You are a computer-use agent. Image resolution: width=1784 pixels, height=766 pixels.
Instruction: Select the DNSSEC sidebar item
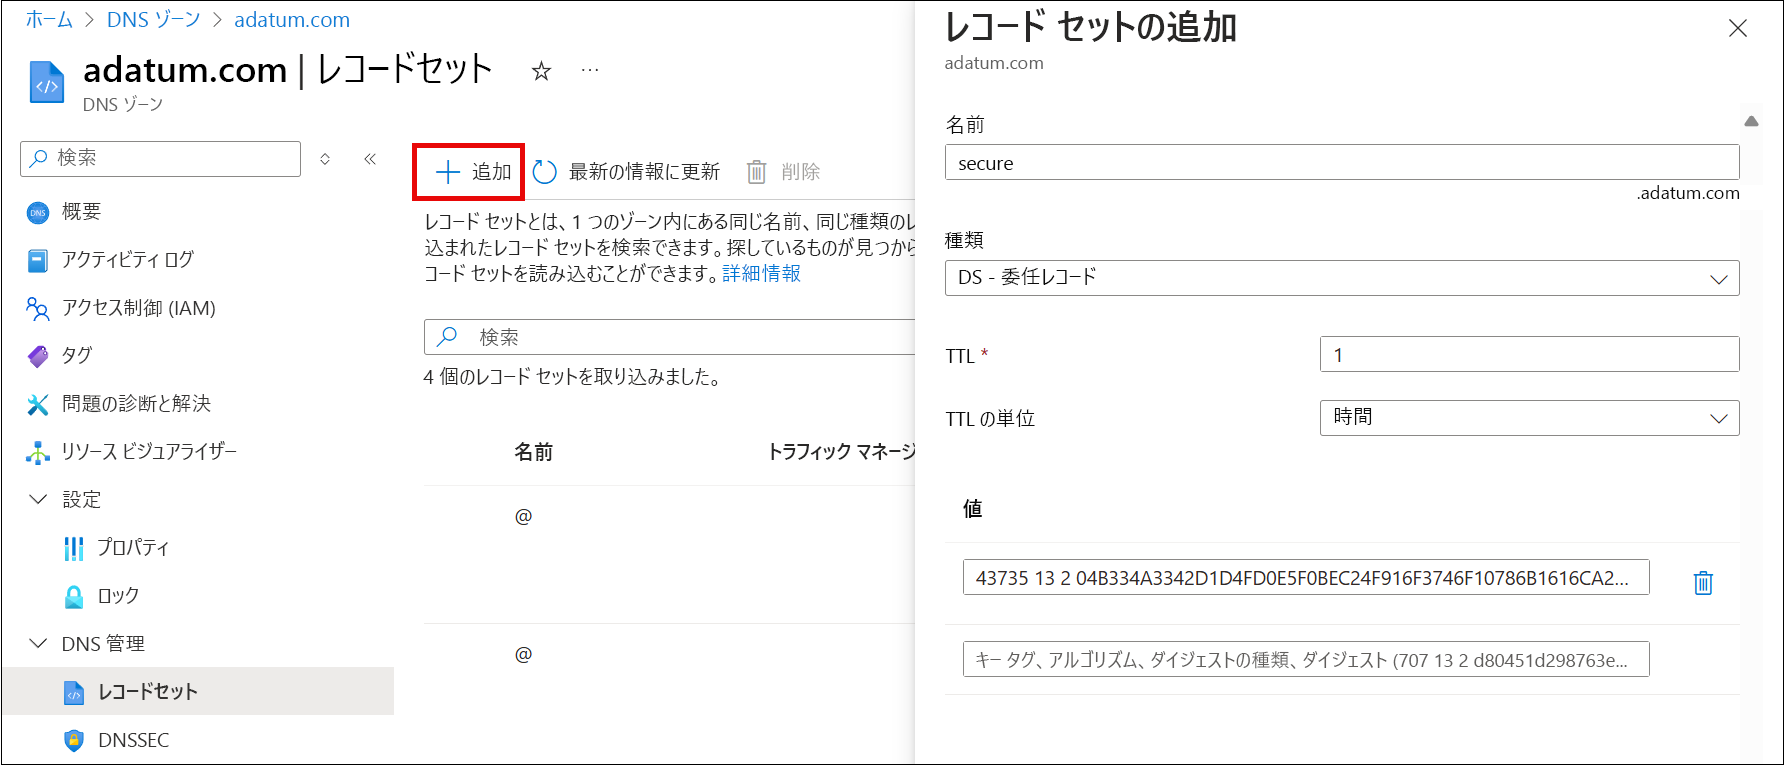tap(133, 740)
